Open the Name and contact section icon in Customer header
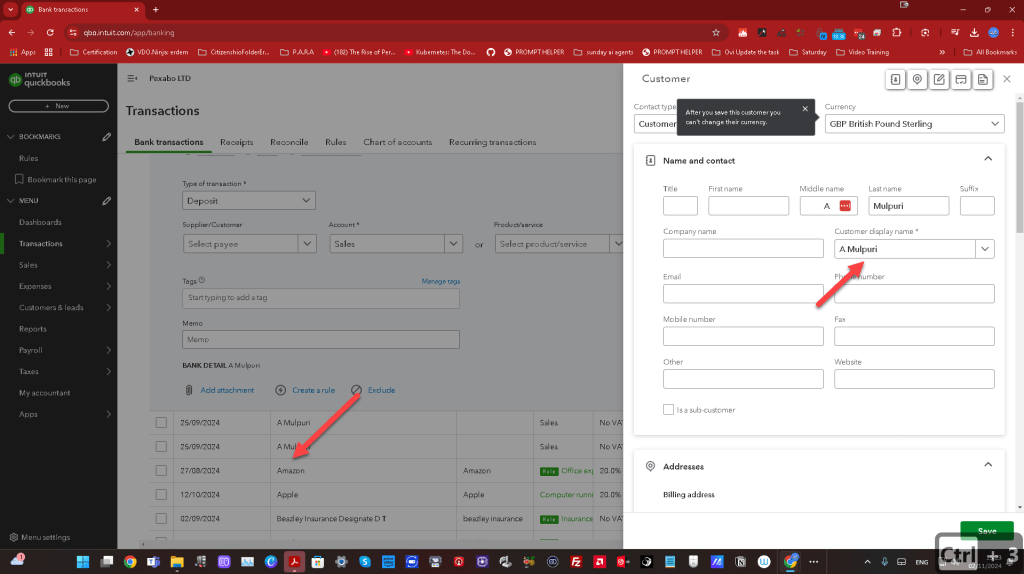The width and height of the screenshot is (1024, 574). [x=895, y=79]
